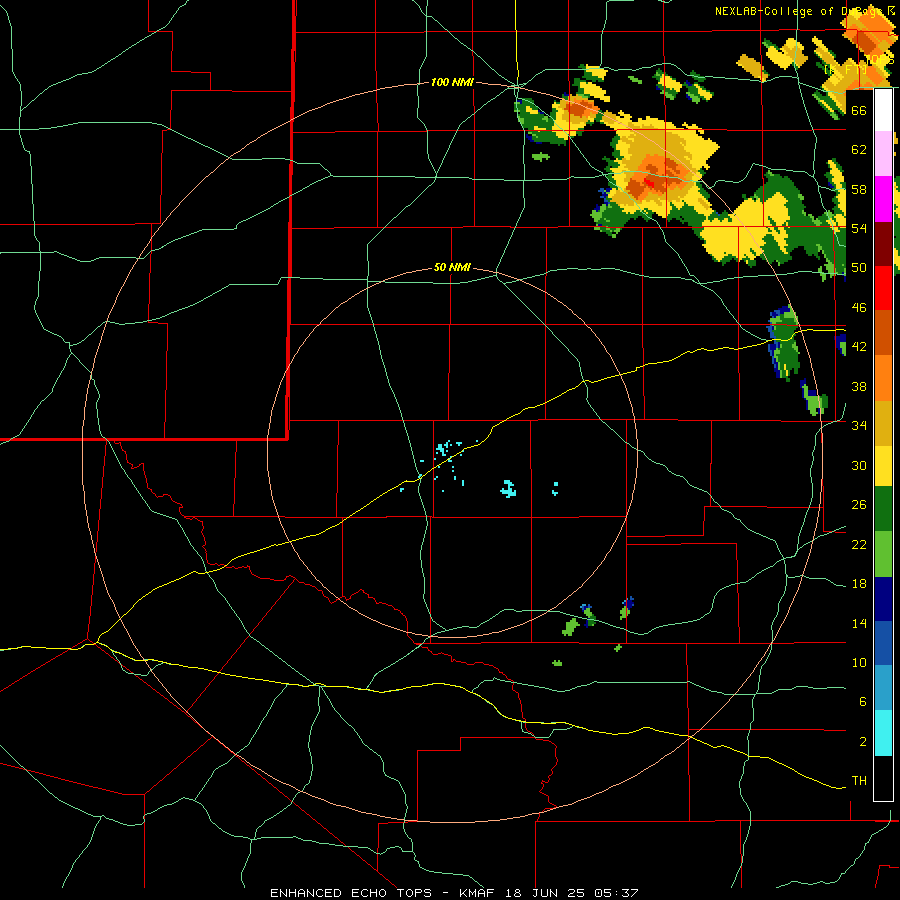Choose the cyan swatch near the legend bottom
This screenshot has height=900, width=900.
tap(883, 733)
